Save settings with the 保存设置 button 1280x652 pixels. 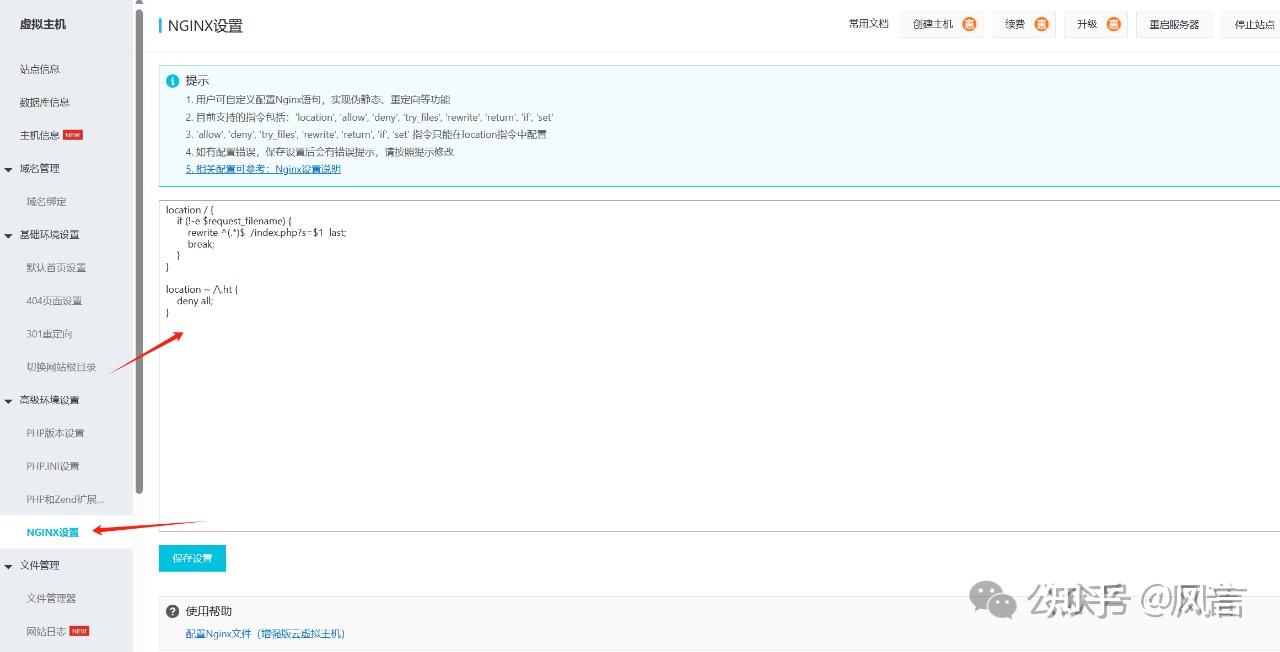pos(192,558)
